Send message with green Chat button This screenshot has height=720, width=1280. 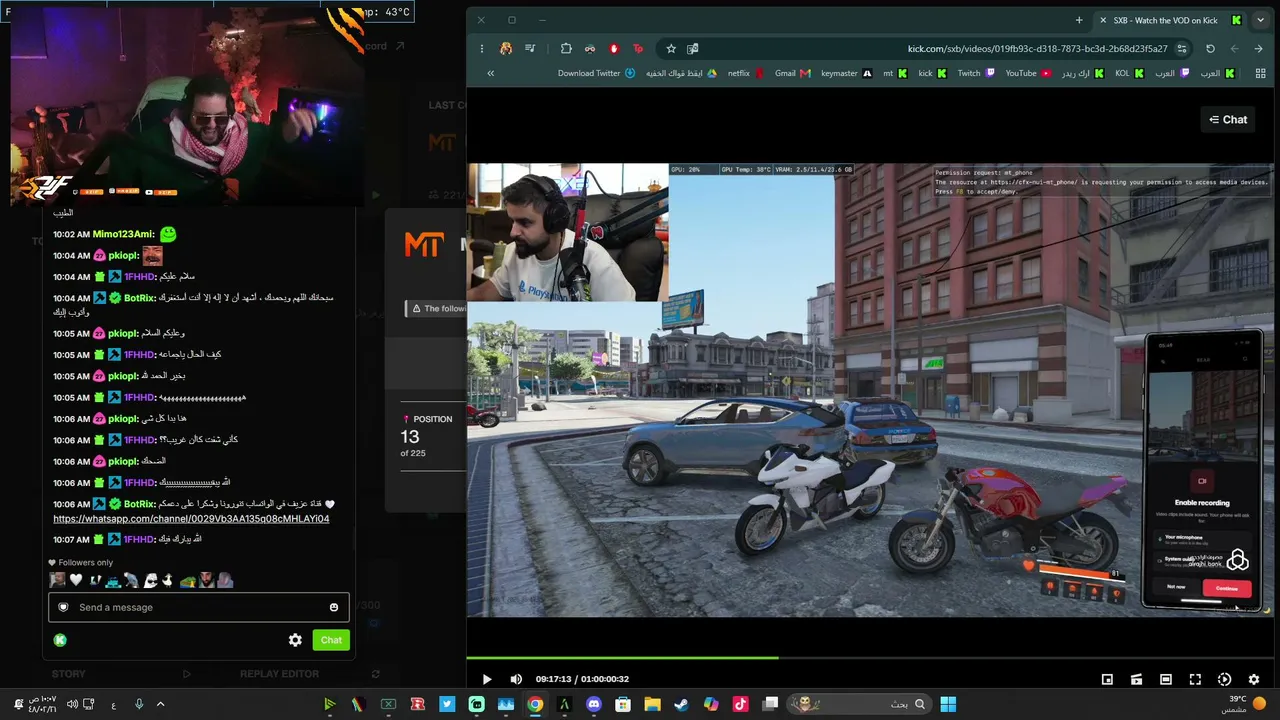click(331, 640)
